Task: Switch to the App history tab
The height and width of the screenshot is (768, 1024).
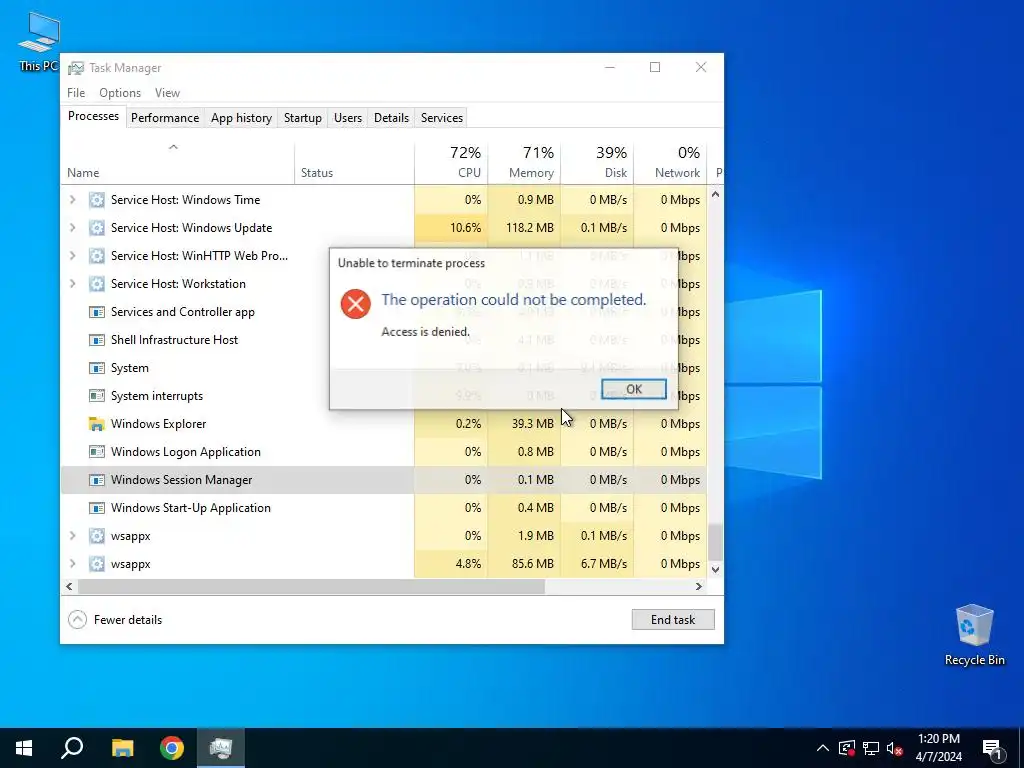Action: (x=241, y=118)
